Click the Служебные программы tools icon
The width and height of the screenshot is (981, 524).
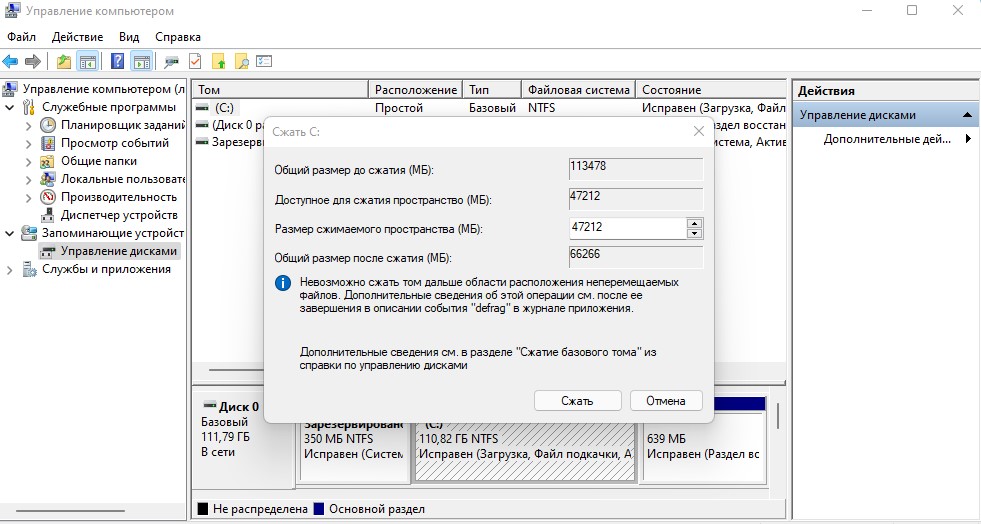point(29,107)
